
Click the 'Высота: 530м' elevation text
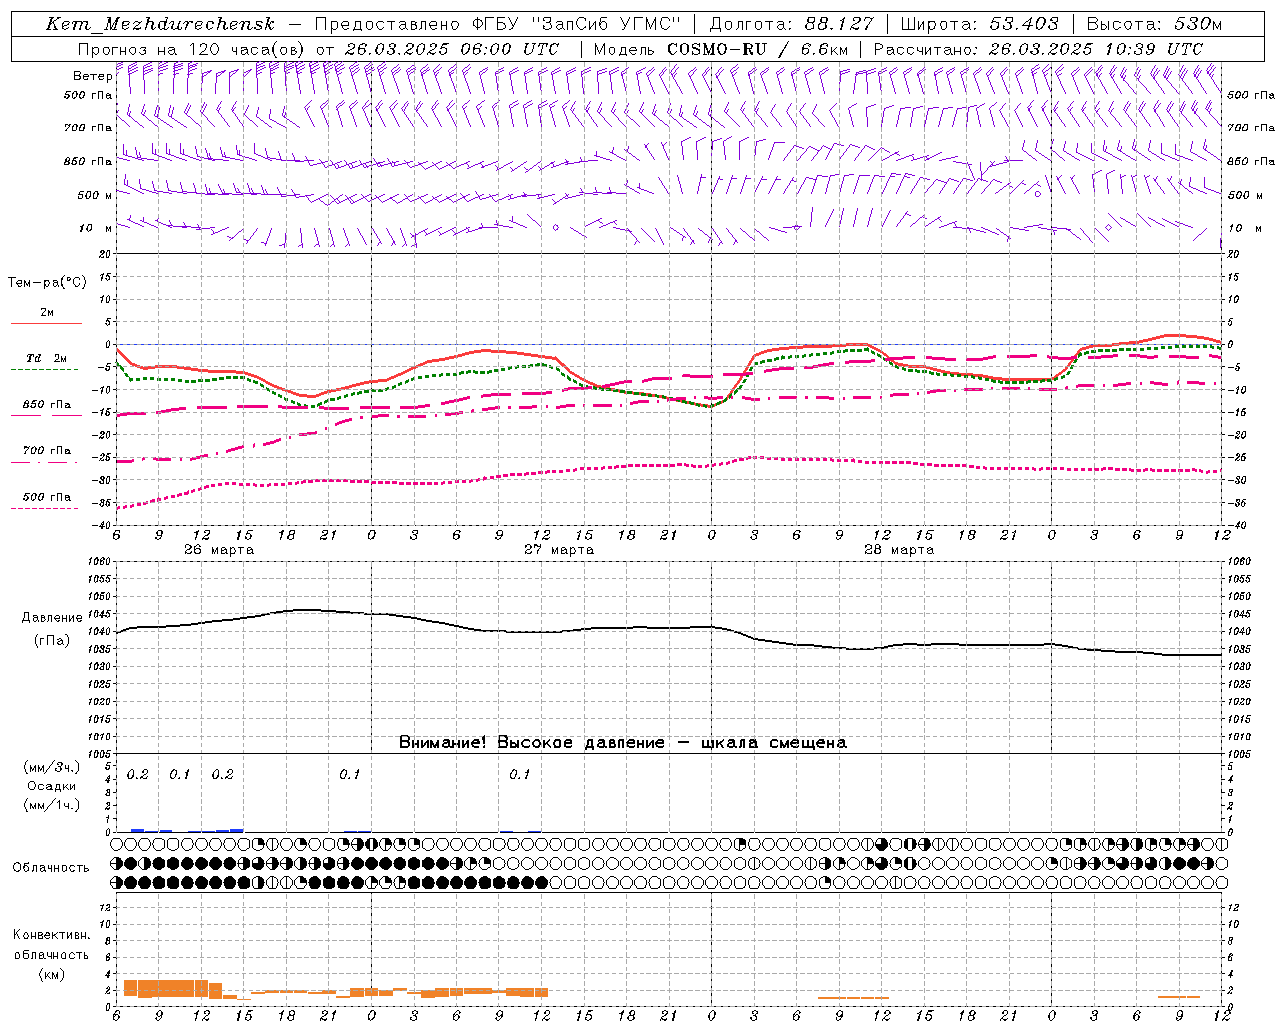(1154, 24)
